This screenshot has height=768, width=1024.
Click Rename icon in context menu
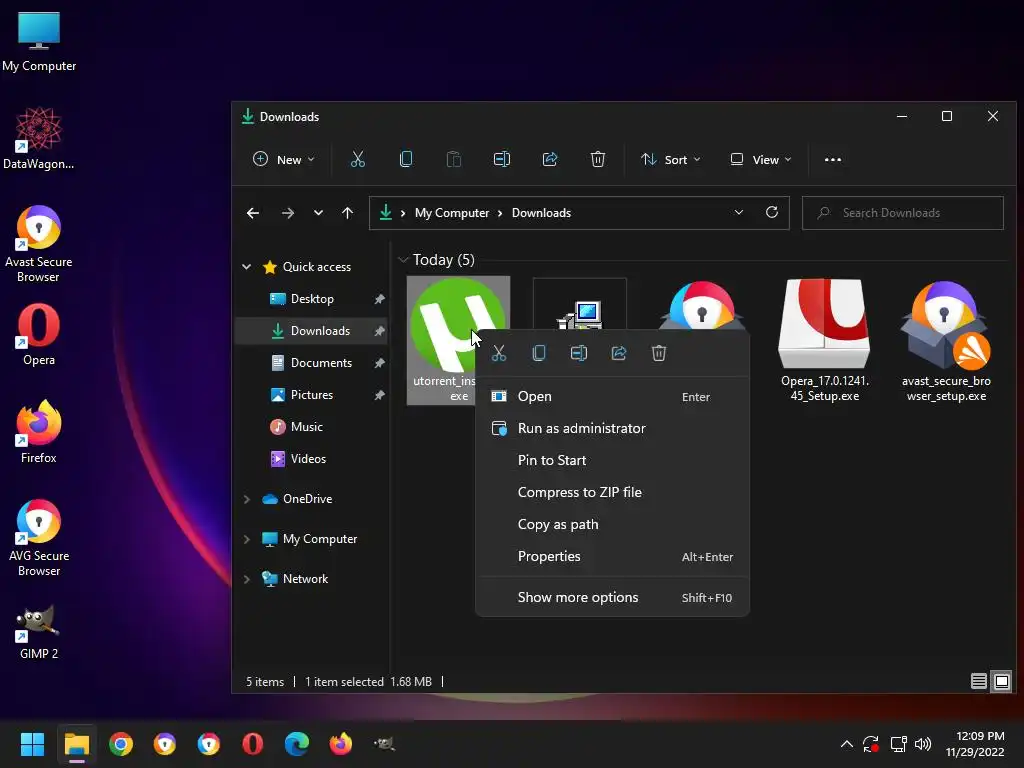(579, 353)
